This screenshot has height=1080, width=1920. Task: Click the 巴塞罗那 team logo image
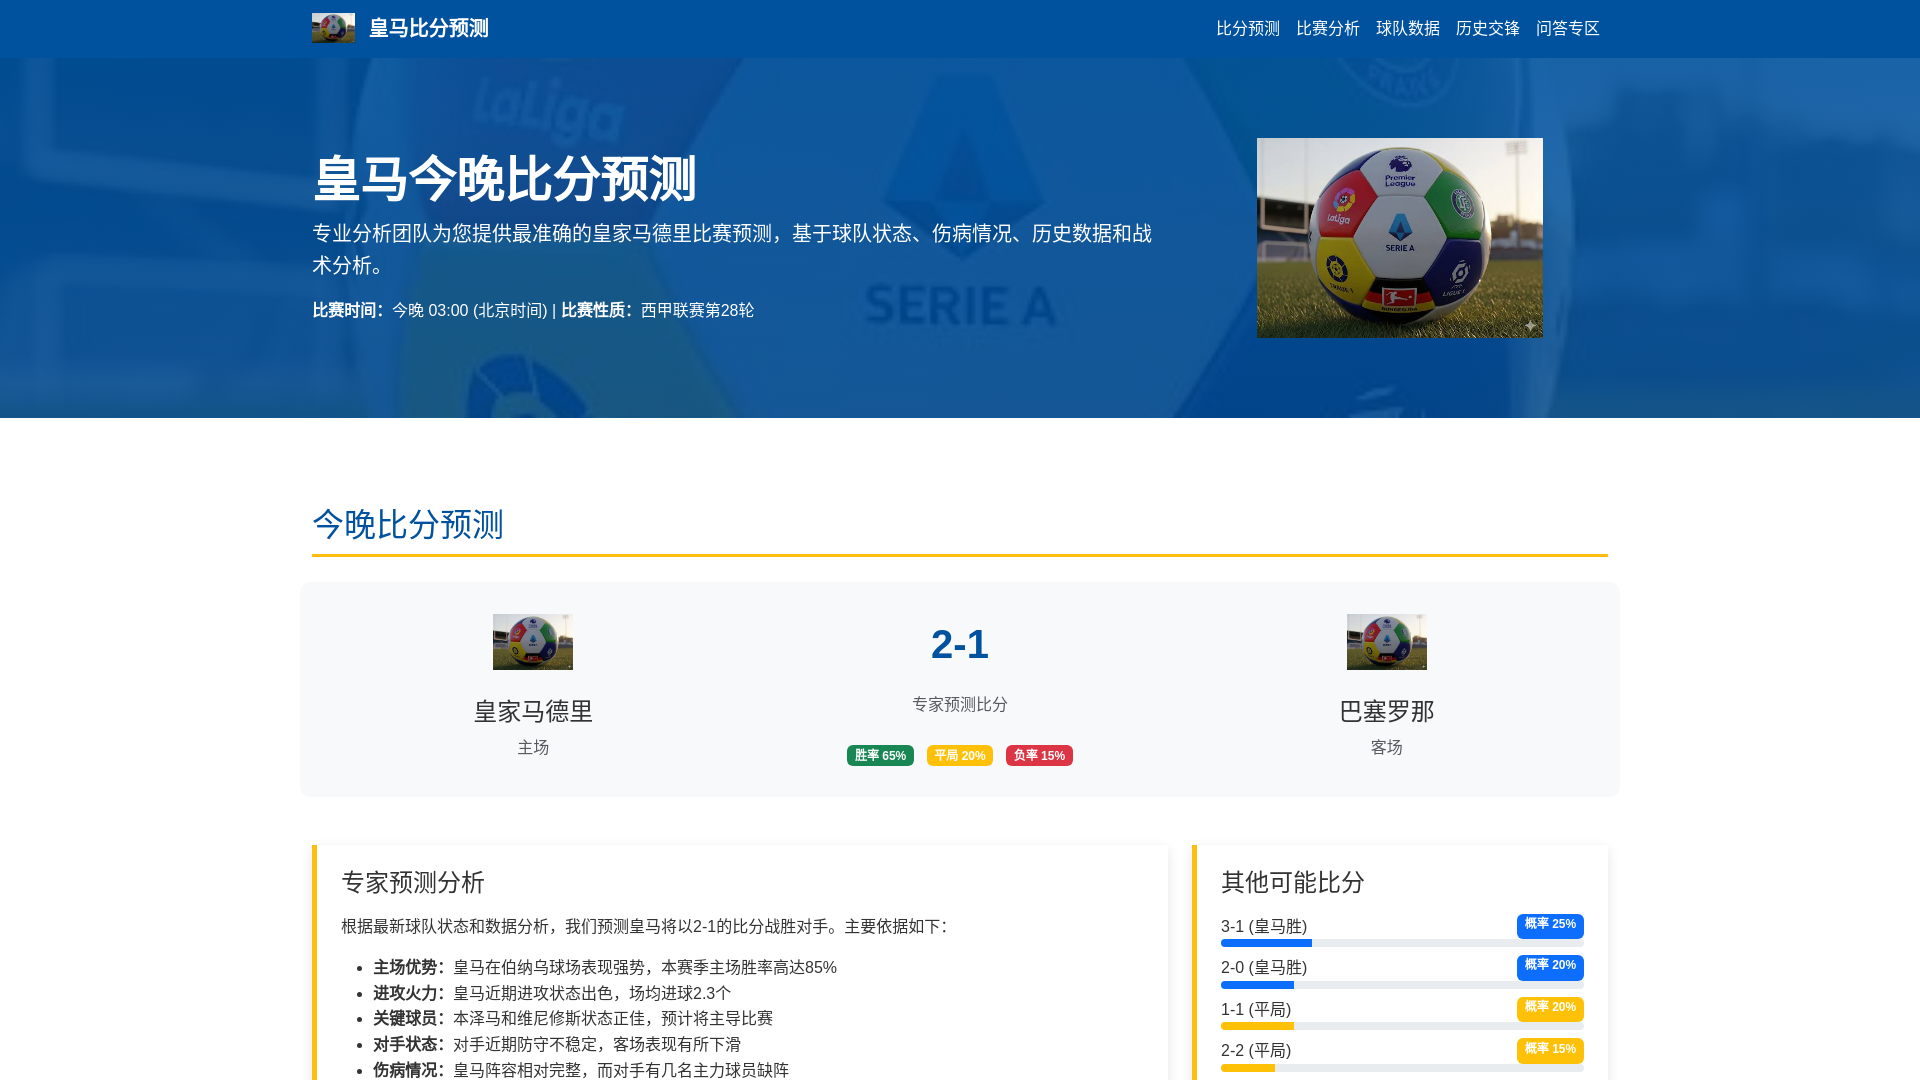[1387, 642]
